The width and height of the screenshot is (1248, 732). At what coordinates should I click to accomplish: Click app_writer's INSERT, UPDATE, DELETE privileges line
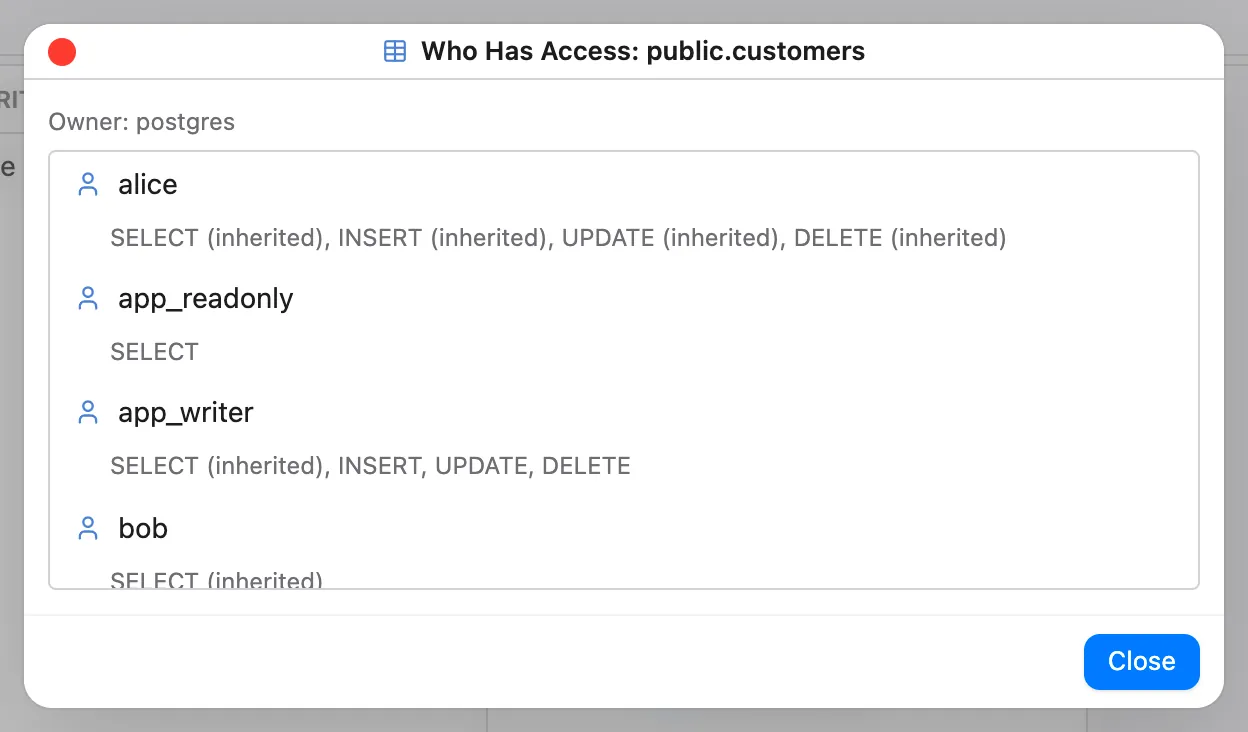[370, 466]
